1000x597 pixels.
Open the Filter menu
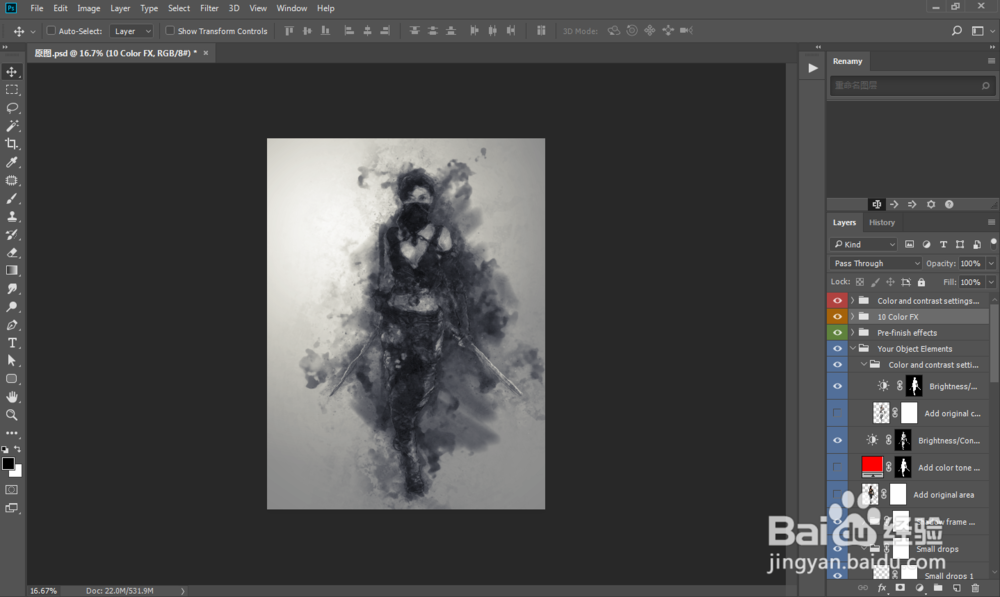[209, 8]
